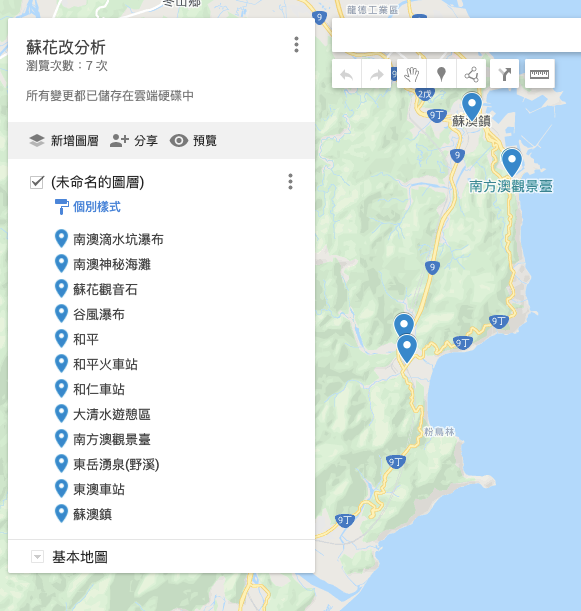Click the pin icon beside 蘇澳鎮 list item

61,513
